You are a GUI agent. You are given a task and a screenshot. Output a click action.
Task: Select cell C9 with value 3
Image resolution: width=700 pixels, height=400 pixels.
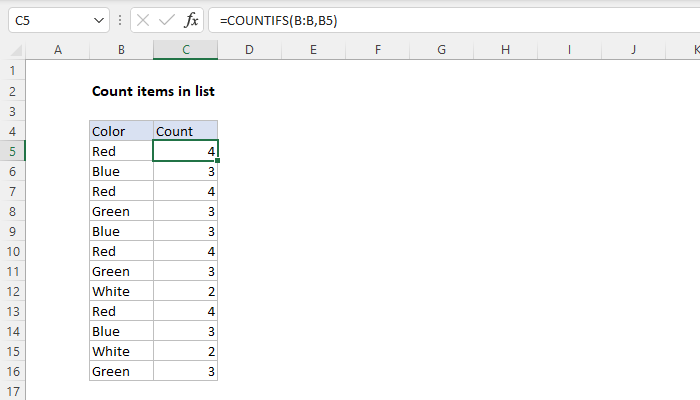point(186,231)
